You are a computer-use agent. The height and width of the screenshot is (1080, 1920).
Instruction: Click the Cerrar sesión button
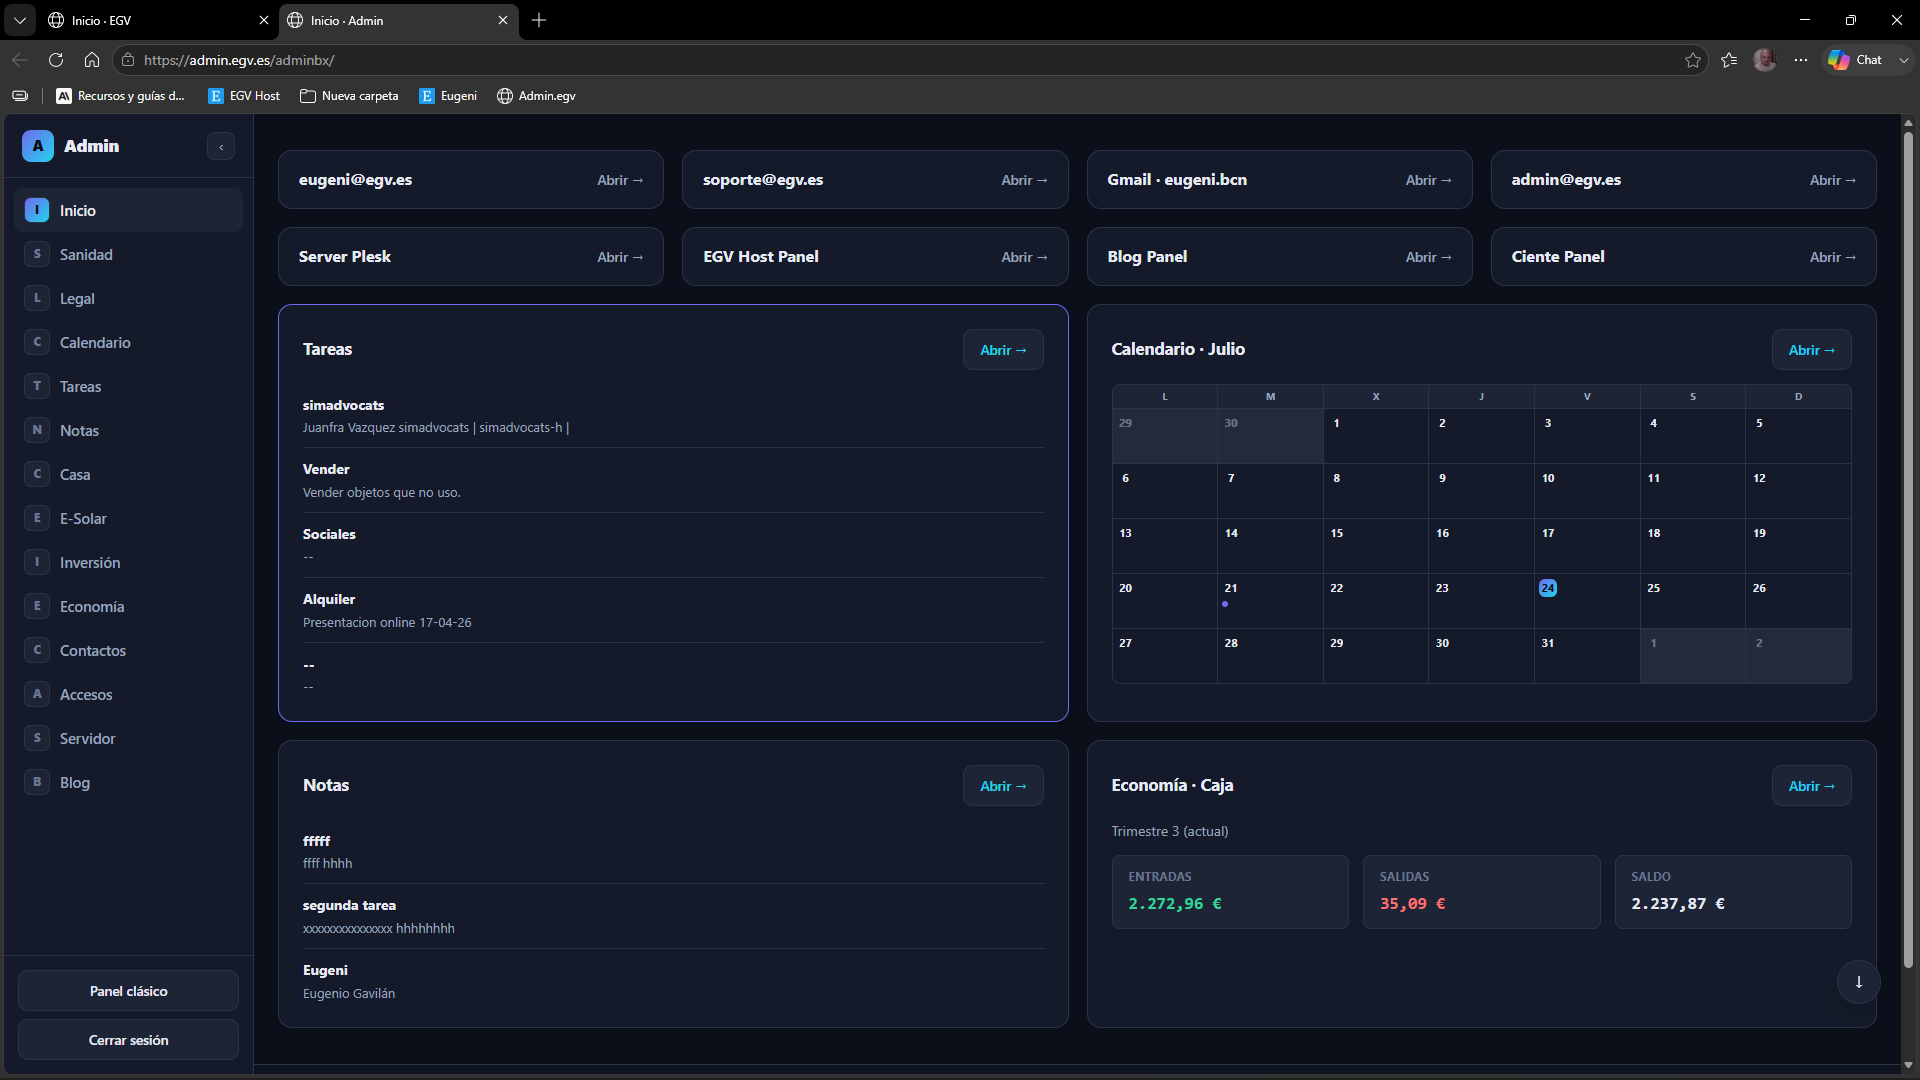point(128,1040)
